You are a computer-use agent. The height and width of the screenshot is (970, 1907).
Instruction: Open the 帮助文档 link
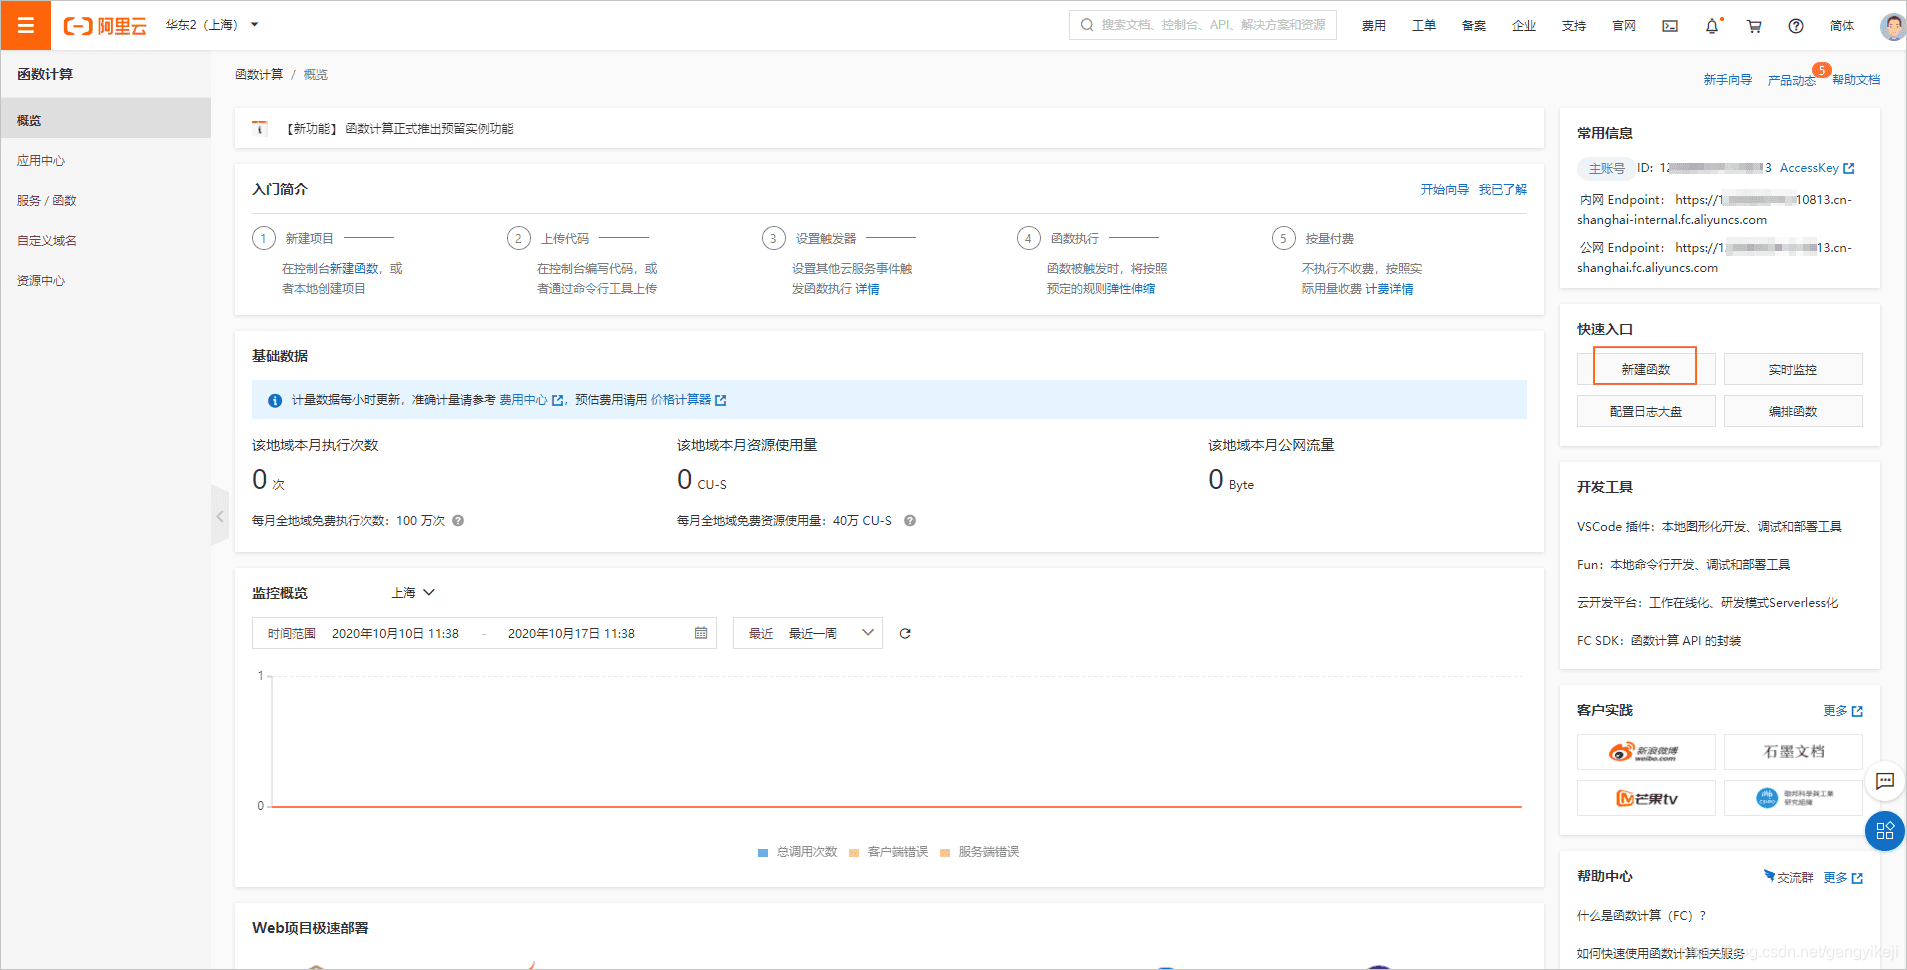1856,80
